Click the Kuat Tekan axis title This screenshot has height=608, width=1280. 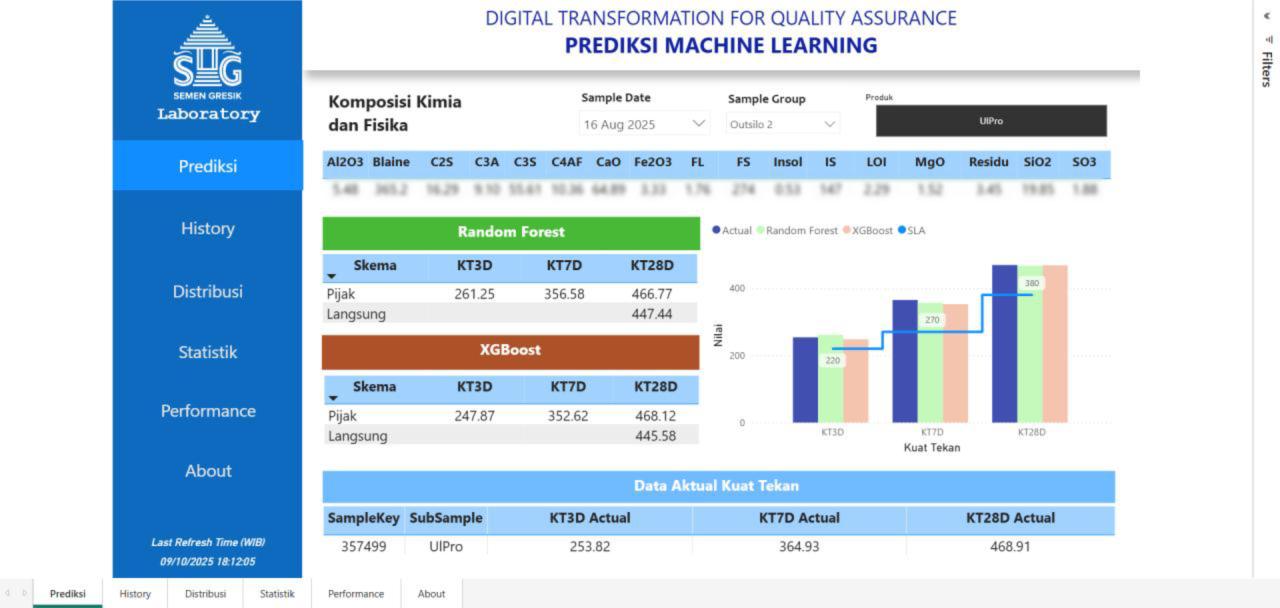[932, 448]
